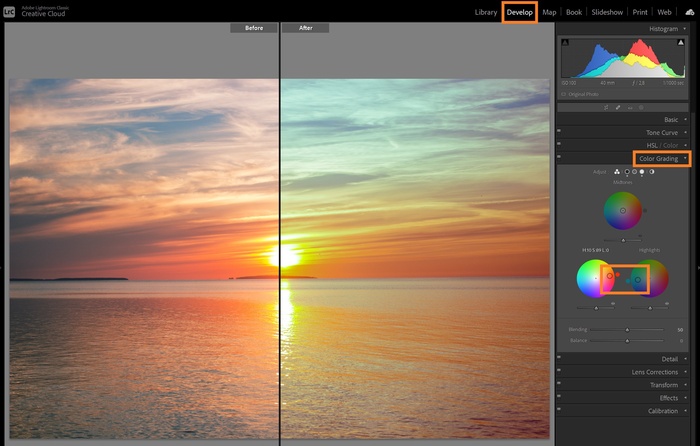700x446 pixels.
Task: Show the Global adjust wheel
Action: click(x=652, y=172)
